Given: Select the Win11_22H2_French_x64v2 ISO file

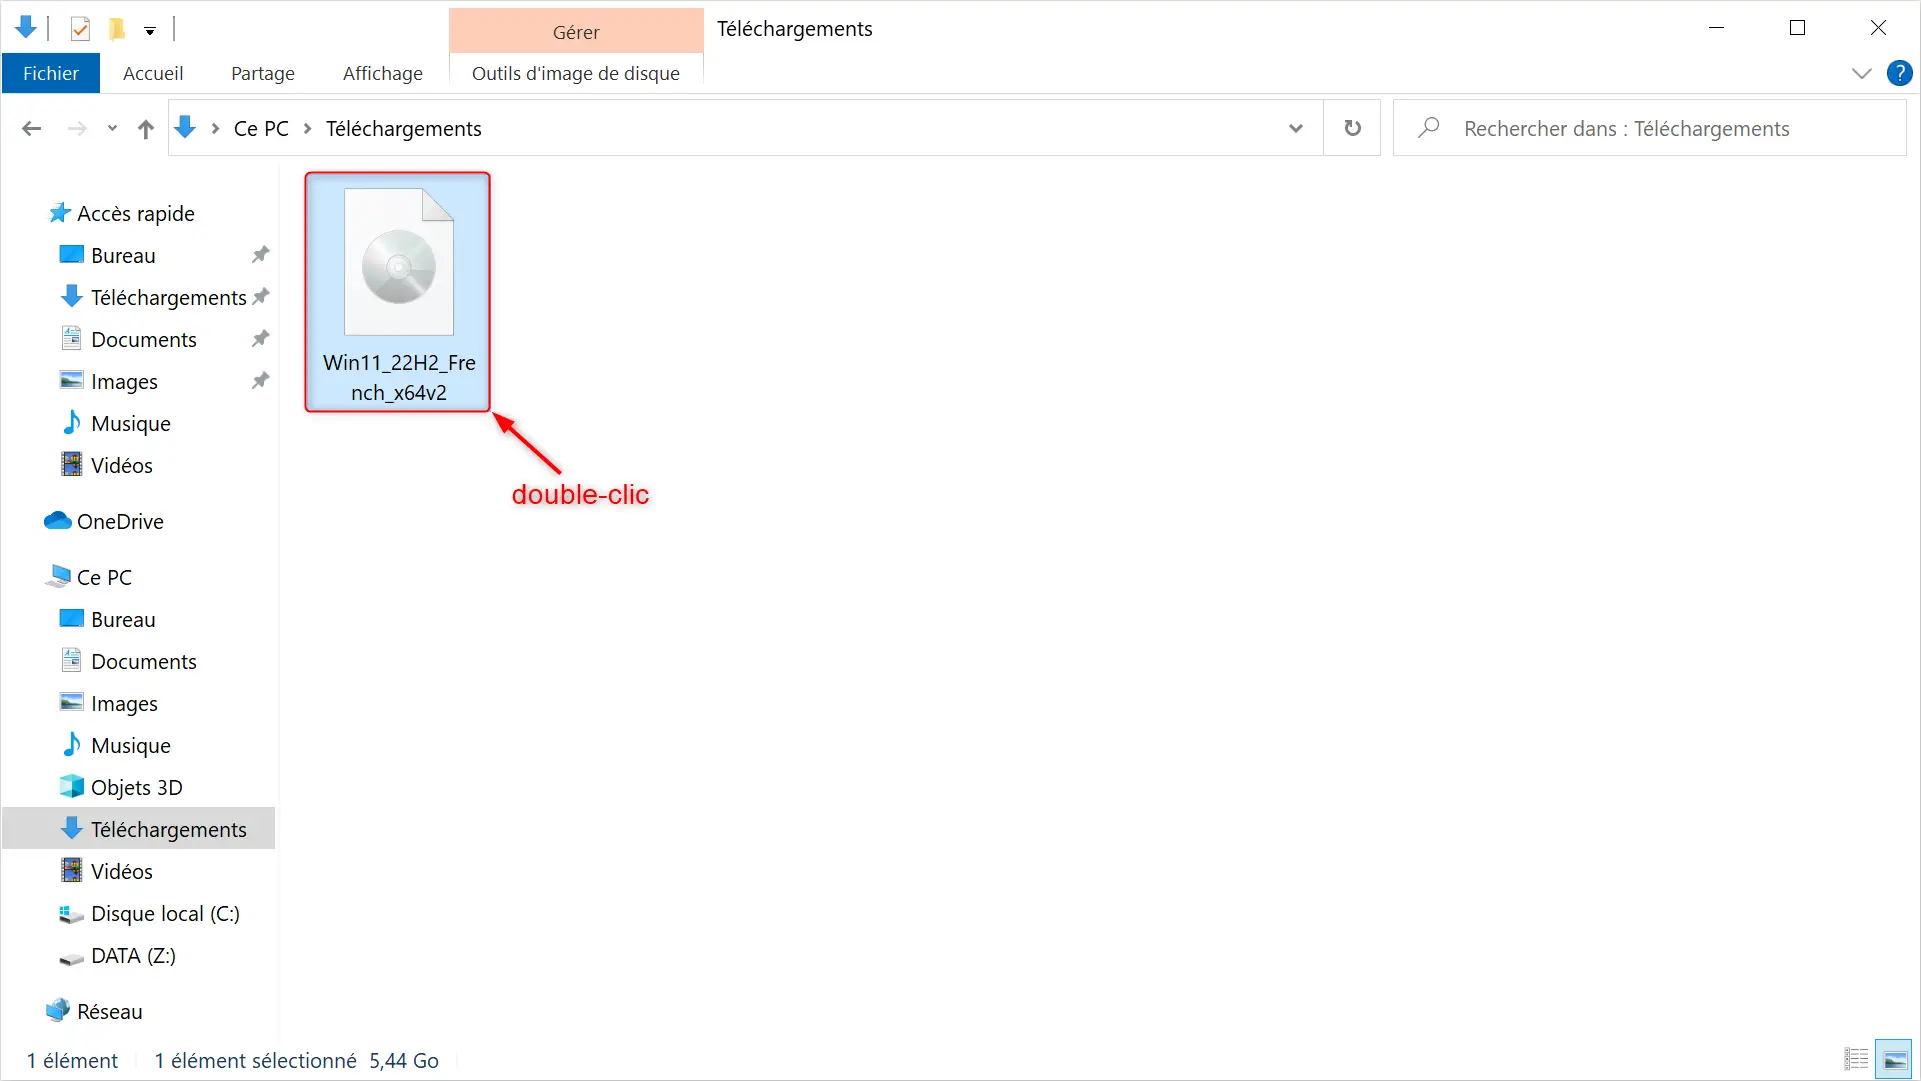Looking at the screenshot, I should 398,292.
